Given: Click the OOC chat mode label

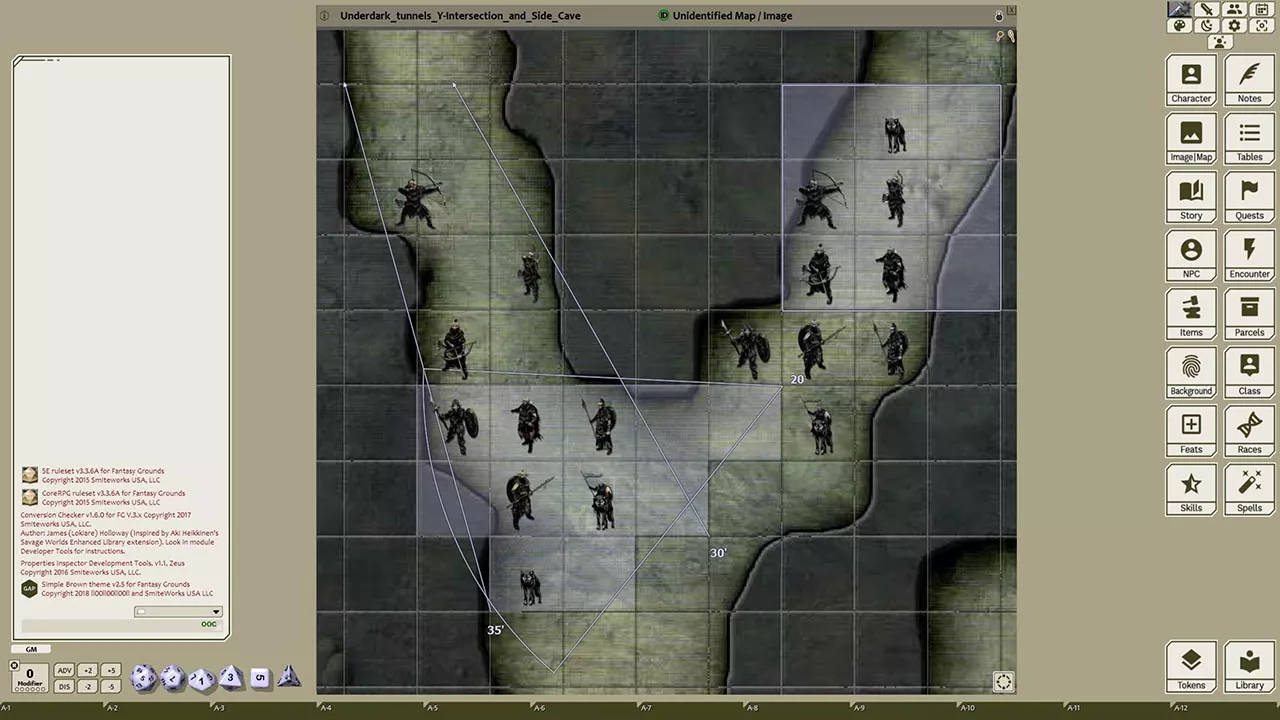Looking at the screenshot, I should coord(208,624).
